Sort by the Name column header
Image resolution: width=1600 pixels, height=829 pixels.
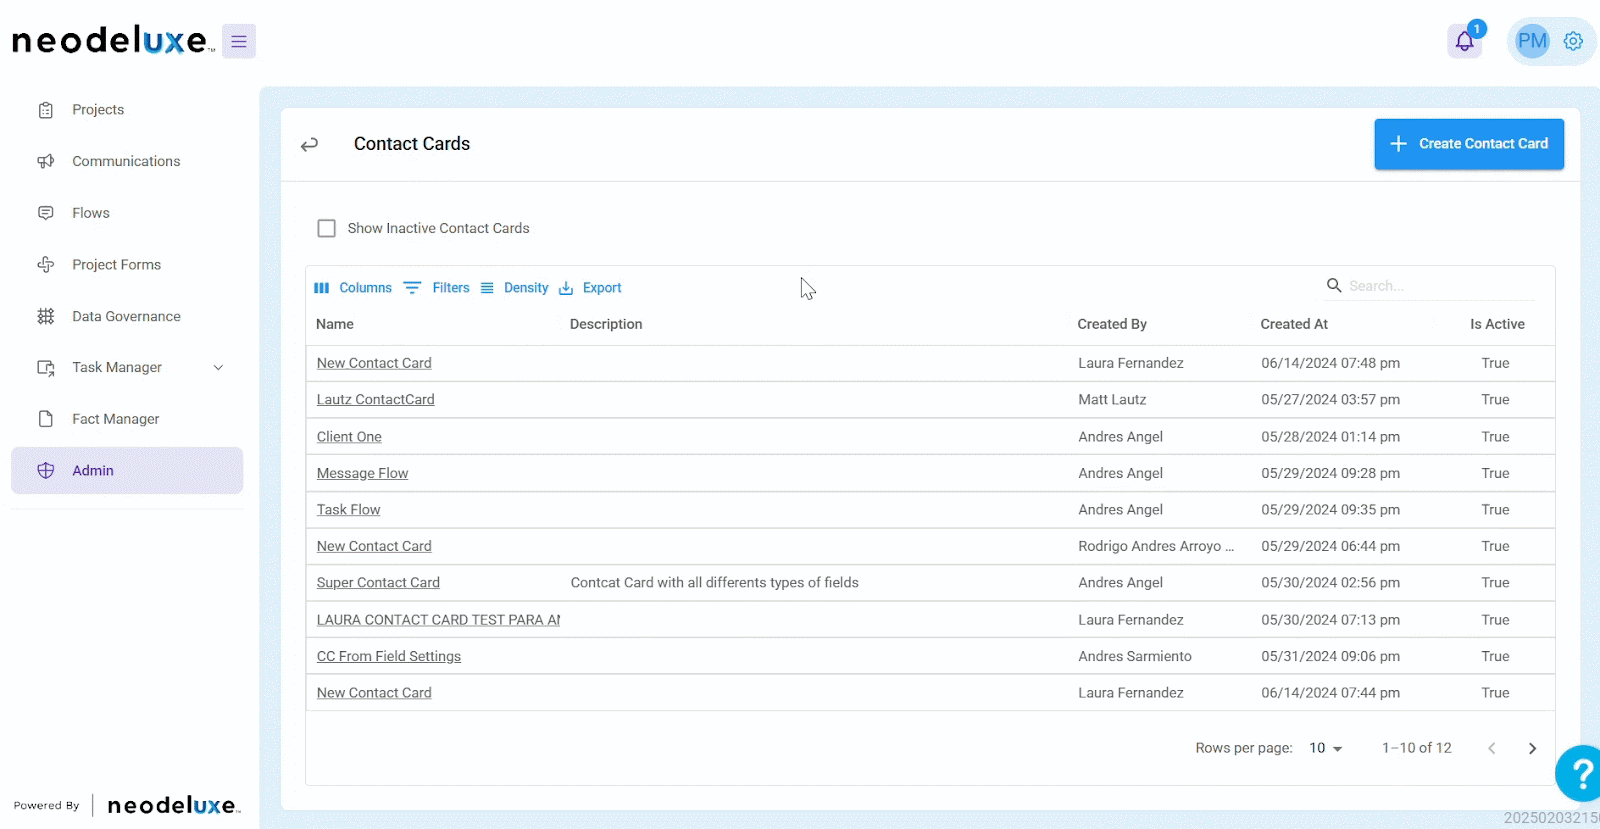pos(335,324)
